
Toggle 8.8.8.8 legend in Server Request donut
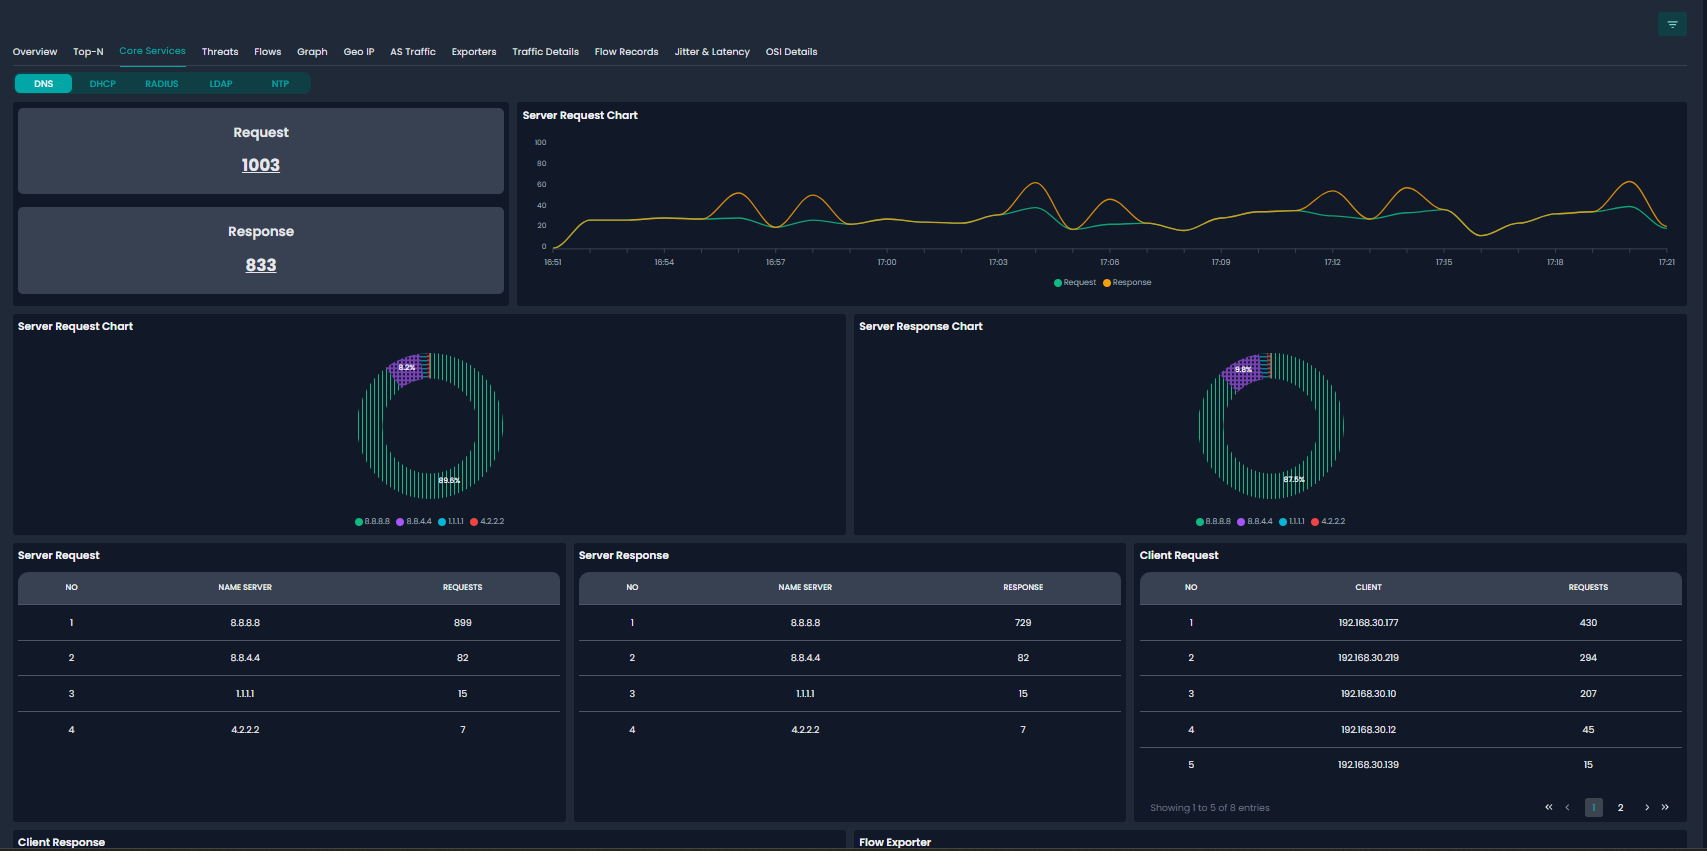tap(373, 522)
